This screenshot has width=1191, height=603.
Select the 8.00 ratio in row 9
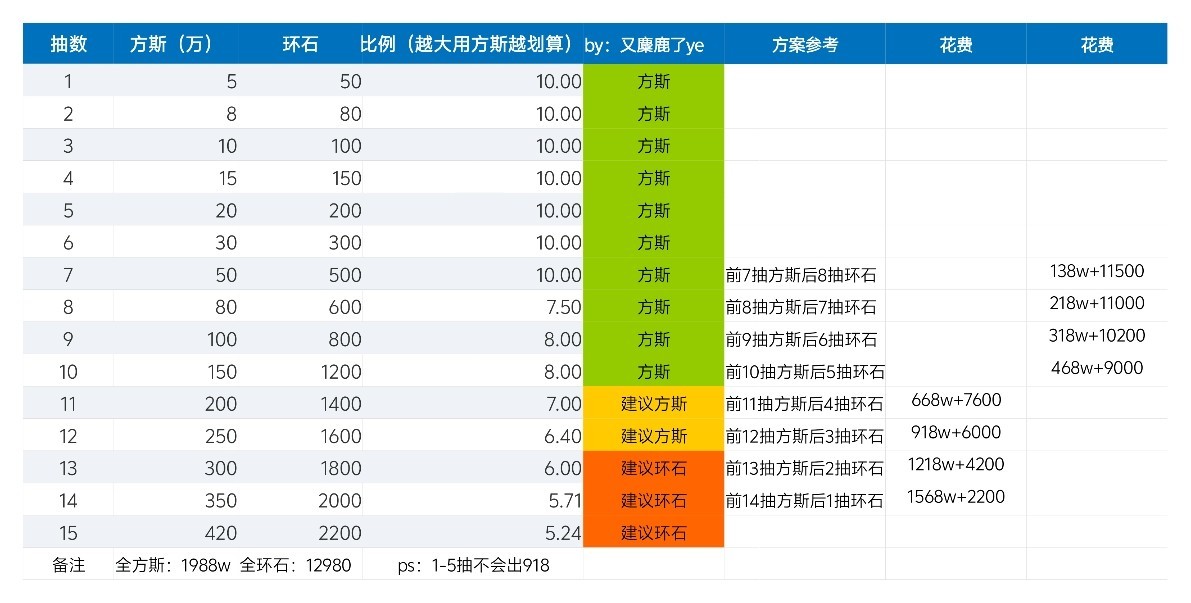(x=563, y=339)
